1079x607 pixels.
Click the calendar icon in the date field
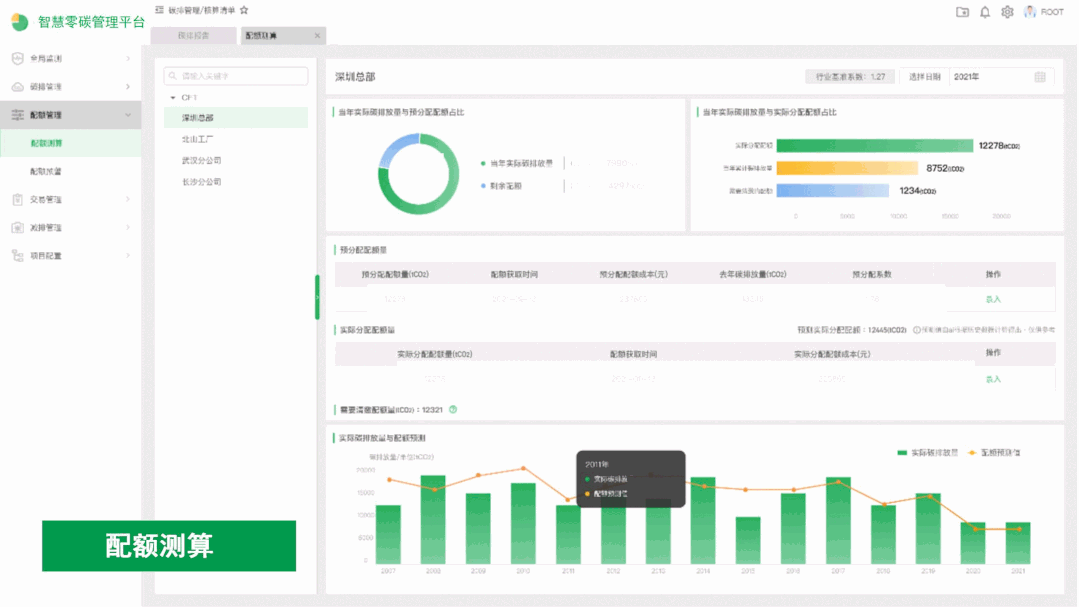tap(1040, 77)
